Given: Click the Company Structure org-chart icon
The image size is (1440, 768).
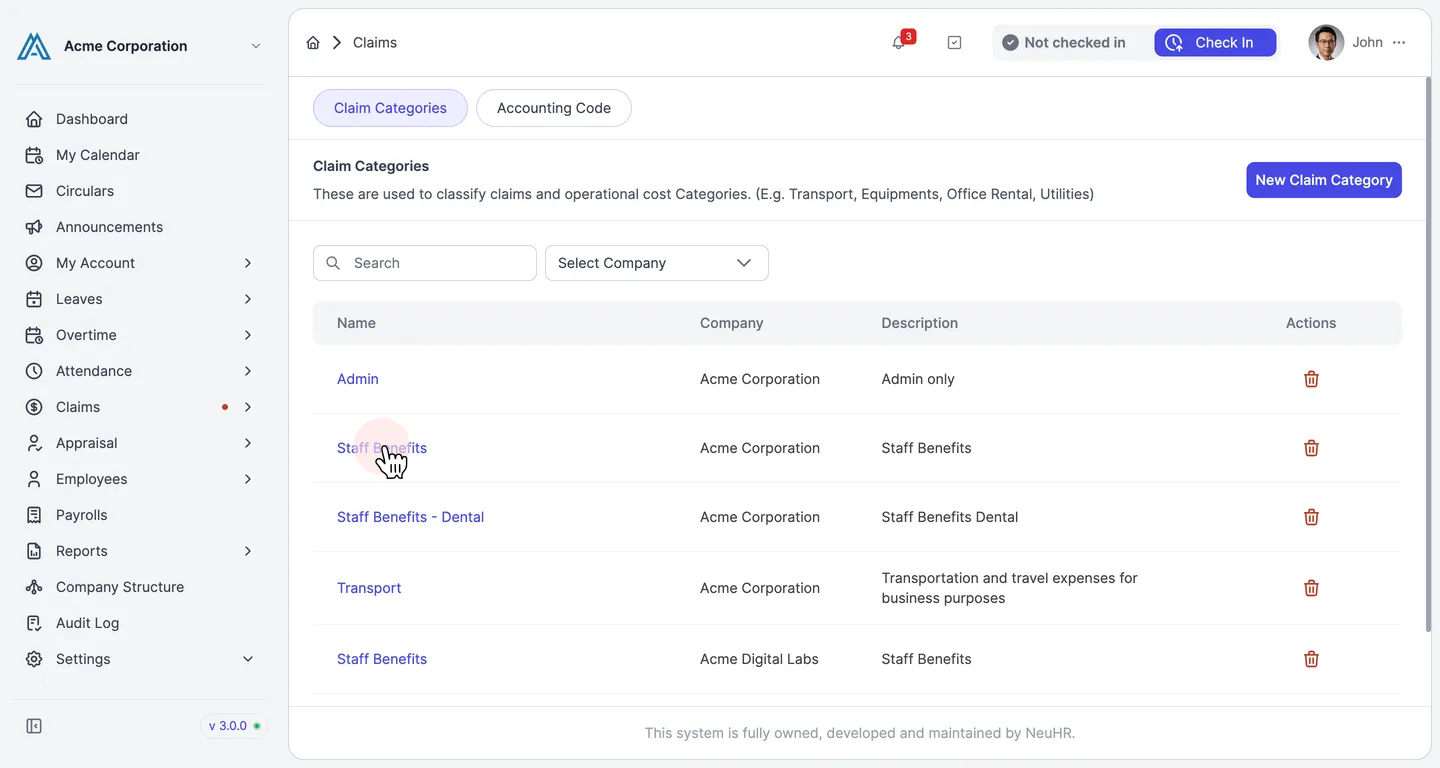Looking at the screenshot, I should click(x=34, y=587).
